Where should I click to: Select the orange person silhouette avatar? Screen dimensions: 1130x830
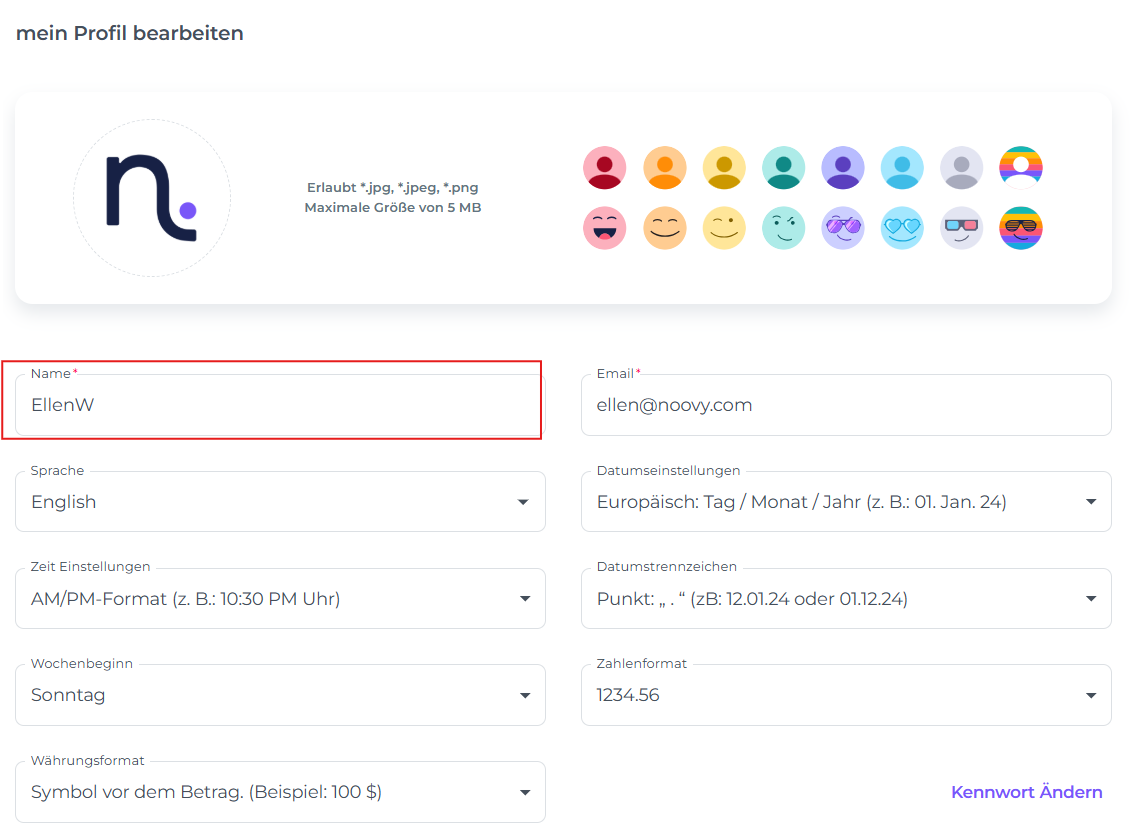pyautogui.click(x=664, y=168)
